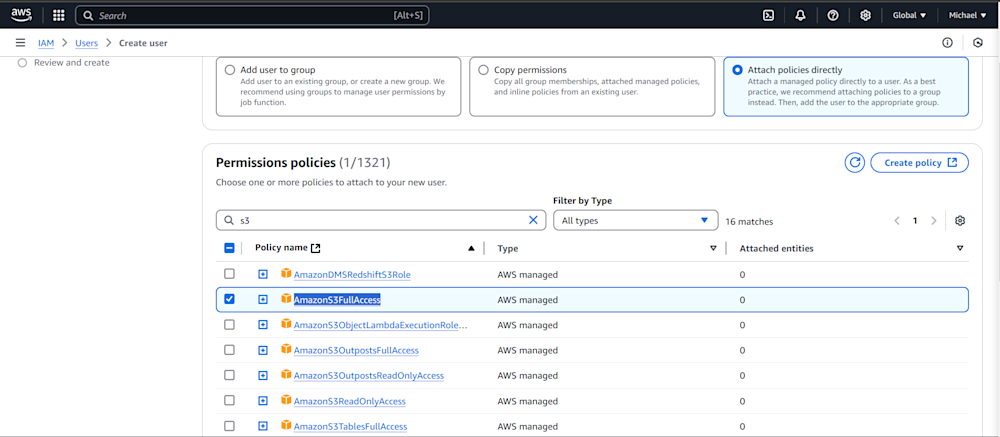Open settings gear in top bar
Screen dimensions: 1000x437
865,15
